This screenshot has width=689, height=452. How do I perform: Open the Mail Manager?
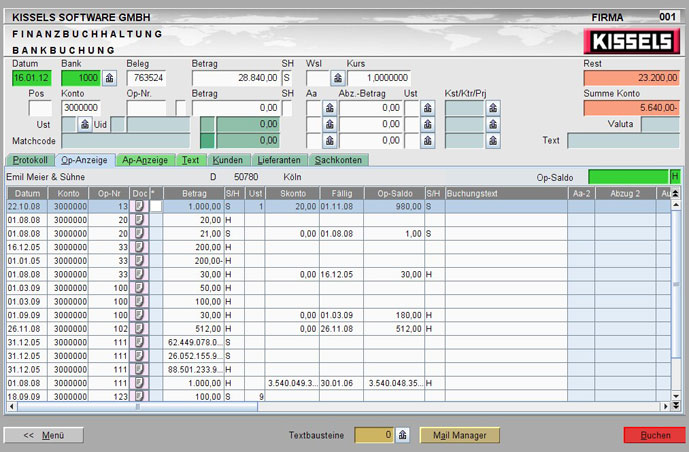pos(460,435)
